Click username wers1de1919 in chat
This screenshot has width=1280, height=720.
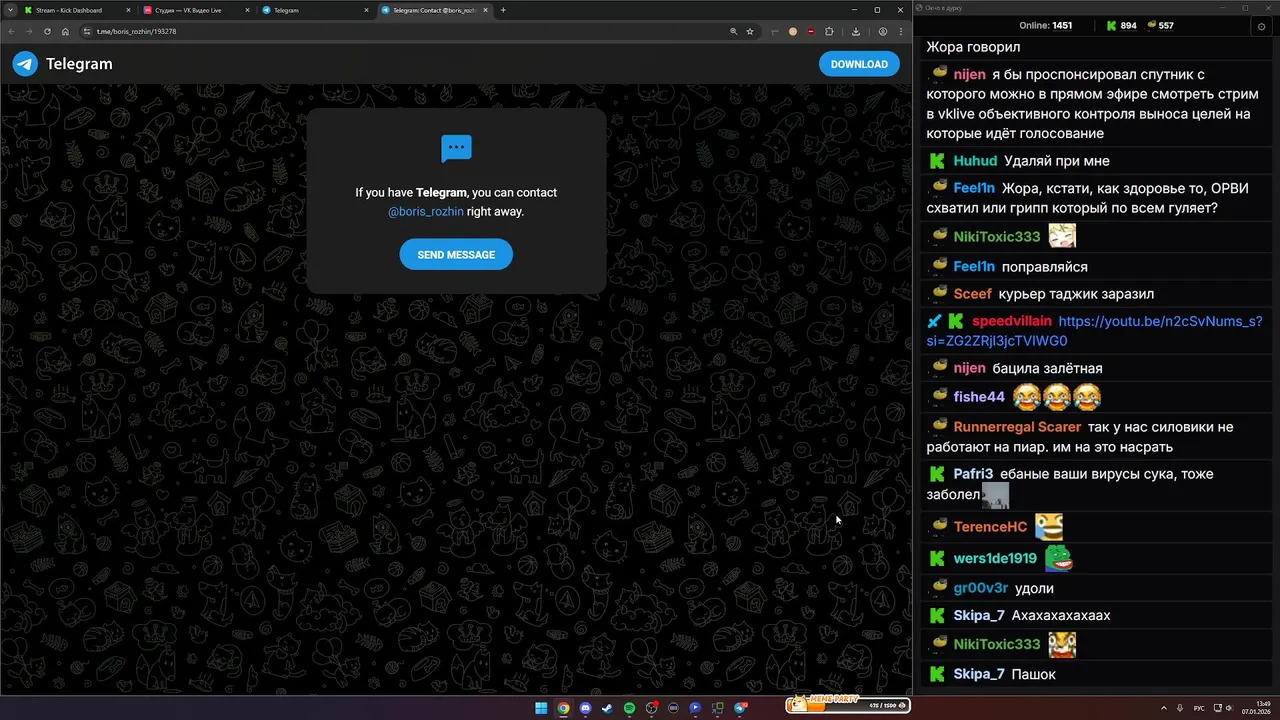[x=995, y=558]
